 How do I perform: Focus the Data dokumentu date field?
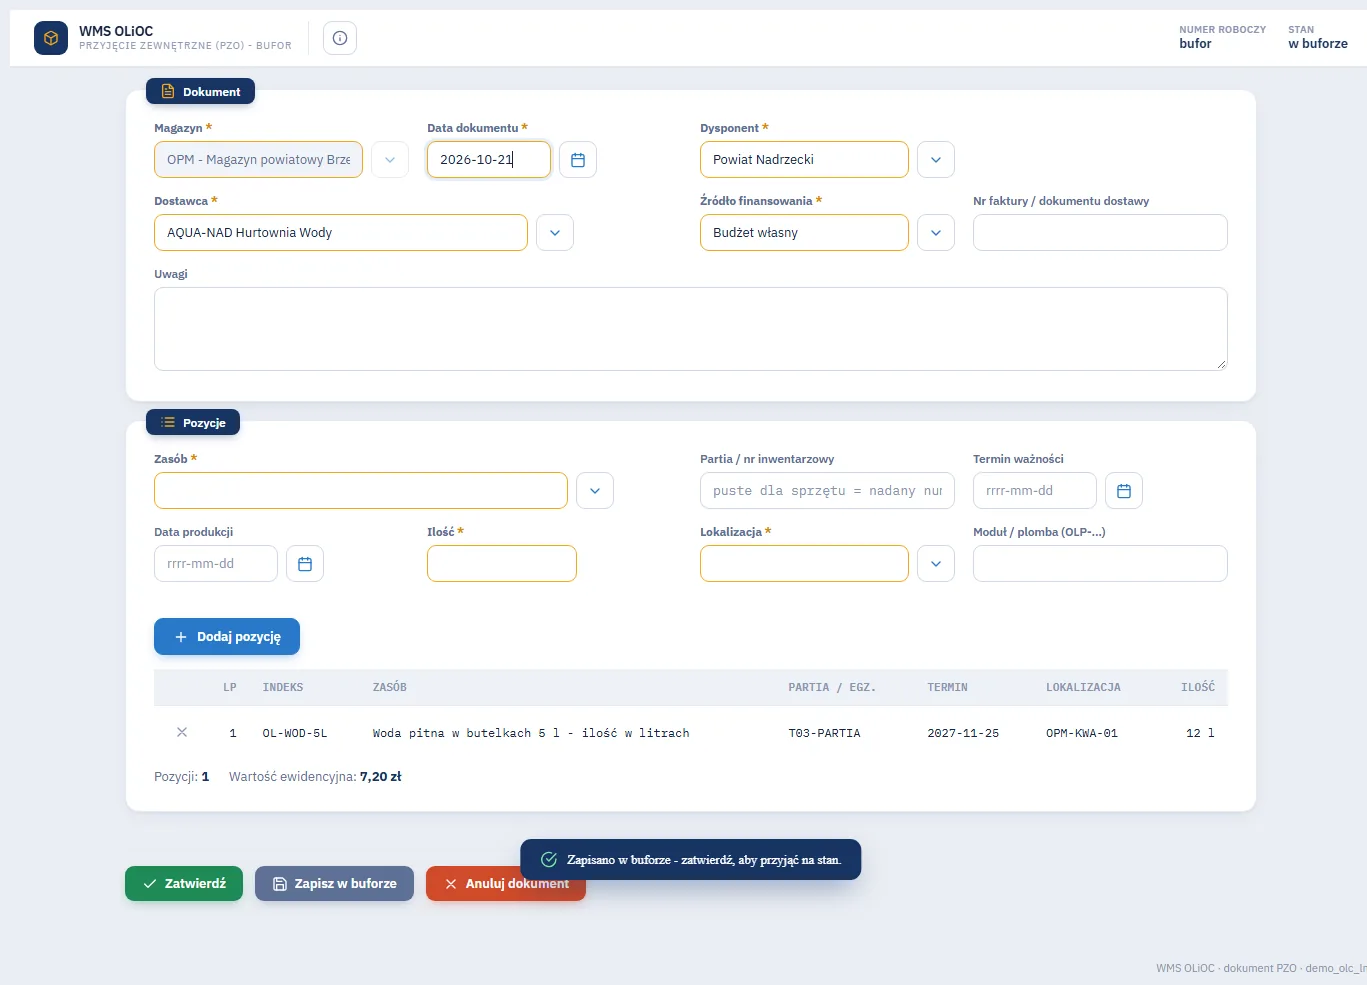click(x=489, y=160)
